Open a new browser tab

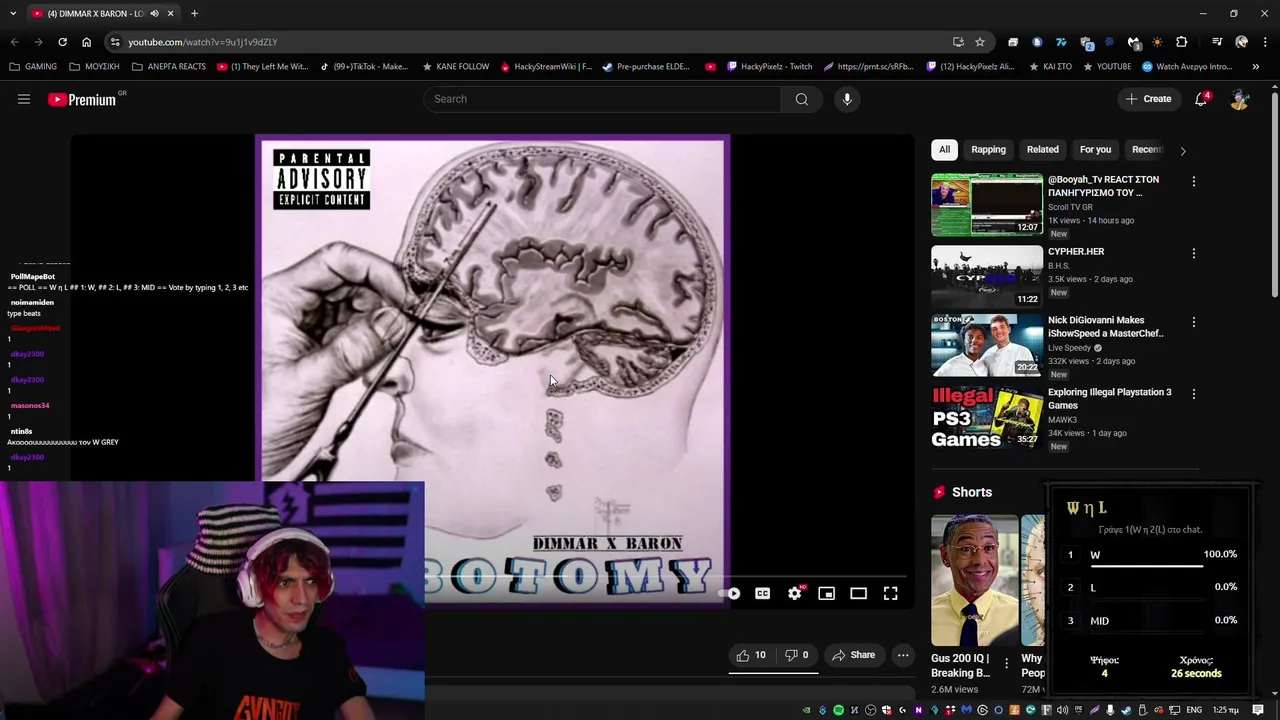click(x=194, y=13)
